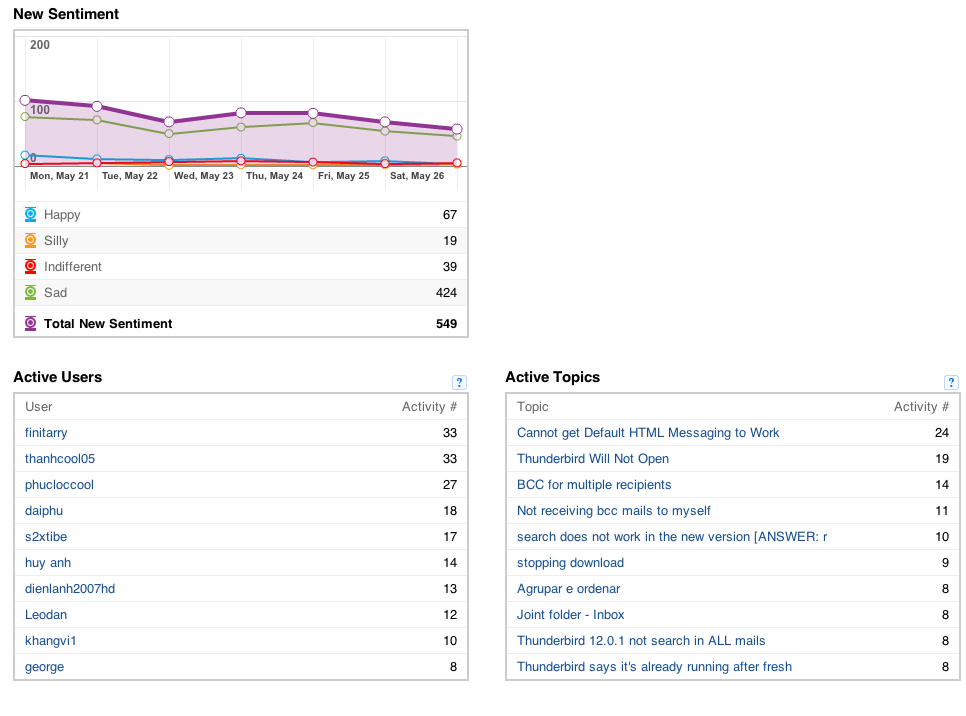
Task: Open the thanhcool05 user link
Action: coord(60,458)
